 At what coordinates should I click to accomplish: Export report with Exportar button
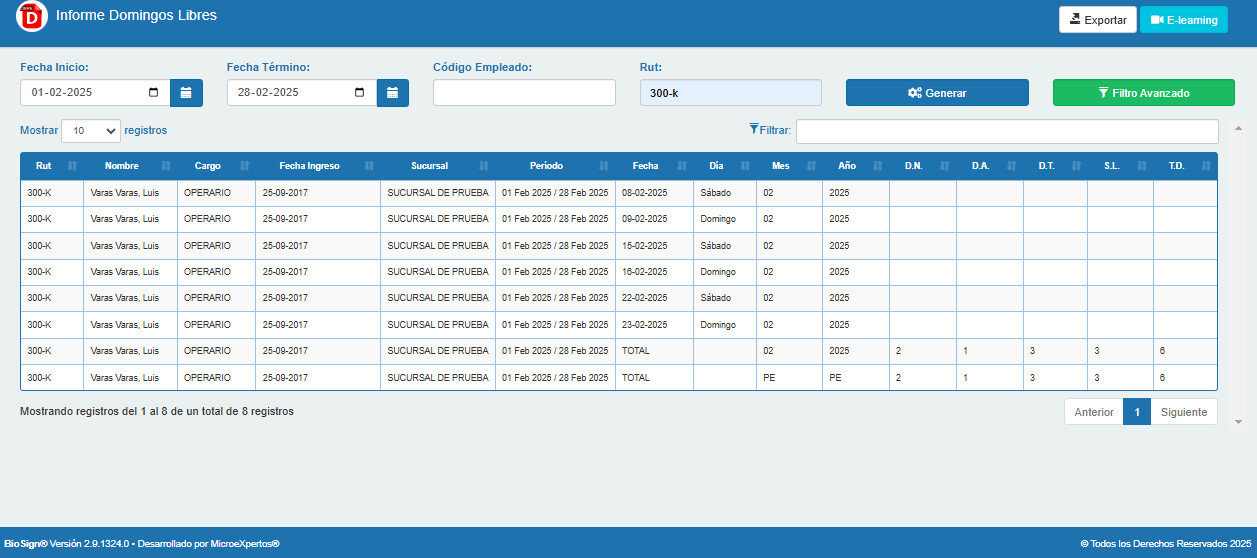pyautogui.click(x=1098, y=20)
